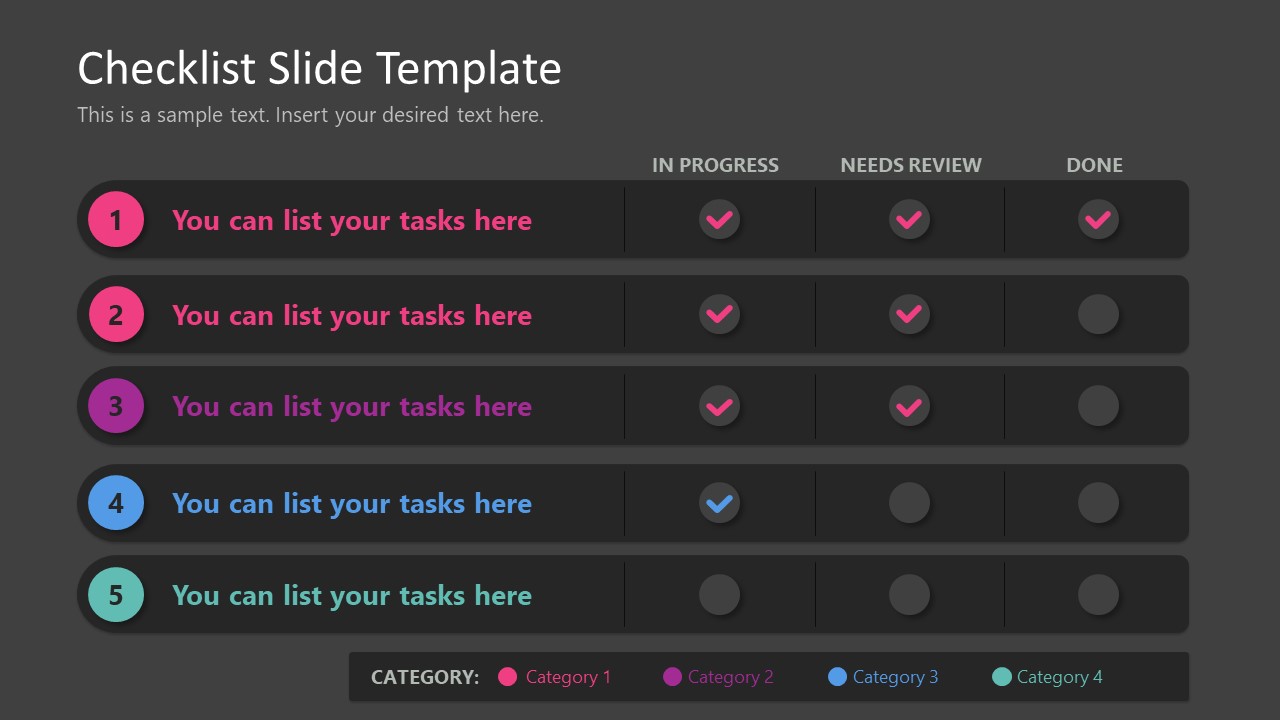Select the NEEDS REVIEW column header
Image resolution: width=1280 pixels, height=720 pixels.
click(910, 165)
